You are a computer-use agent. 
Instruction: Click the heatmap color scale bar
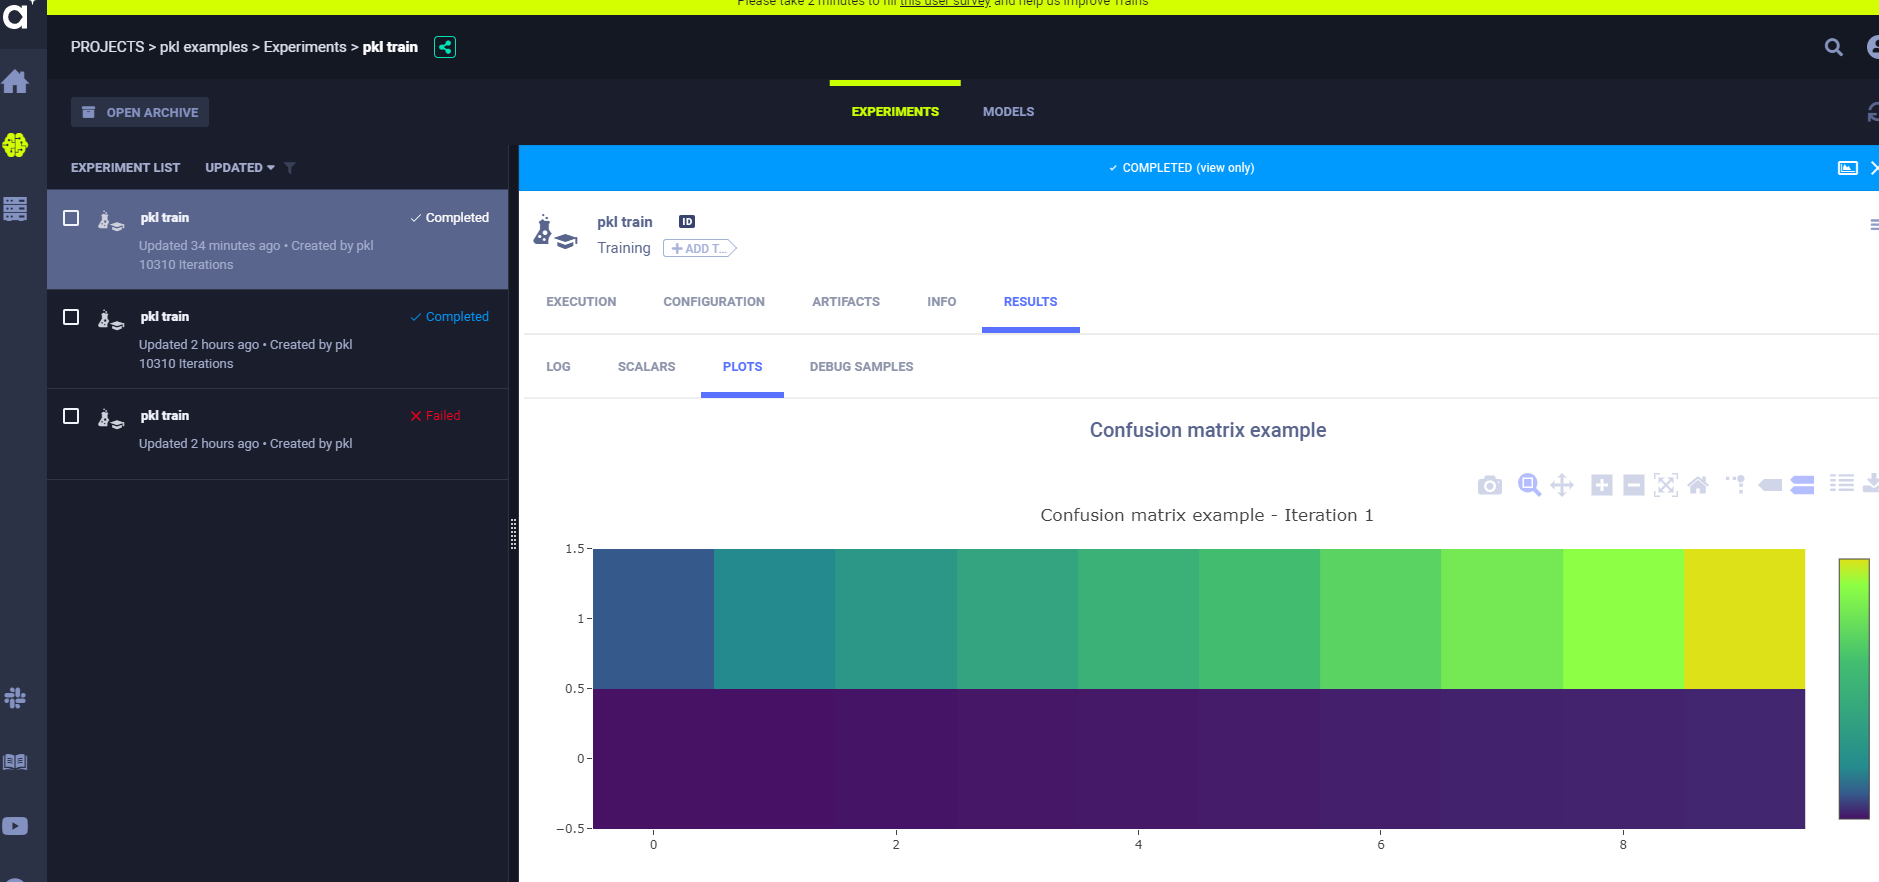(x=1854, y=689)
